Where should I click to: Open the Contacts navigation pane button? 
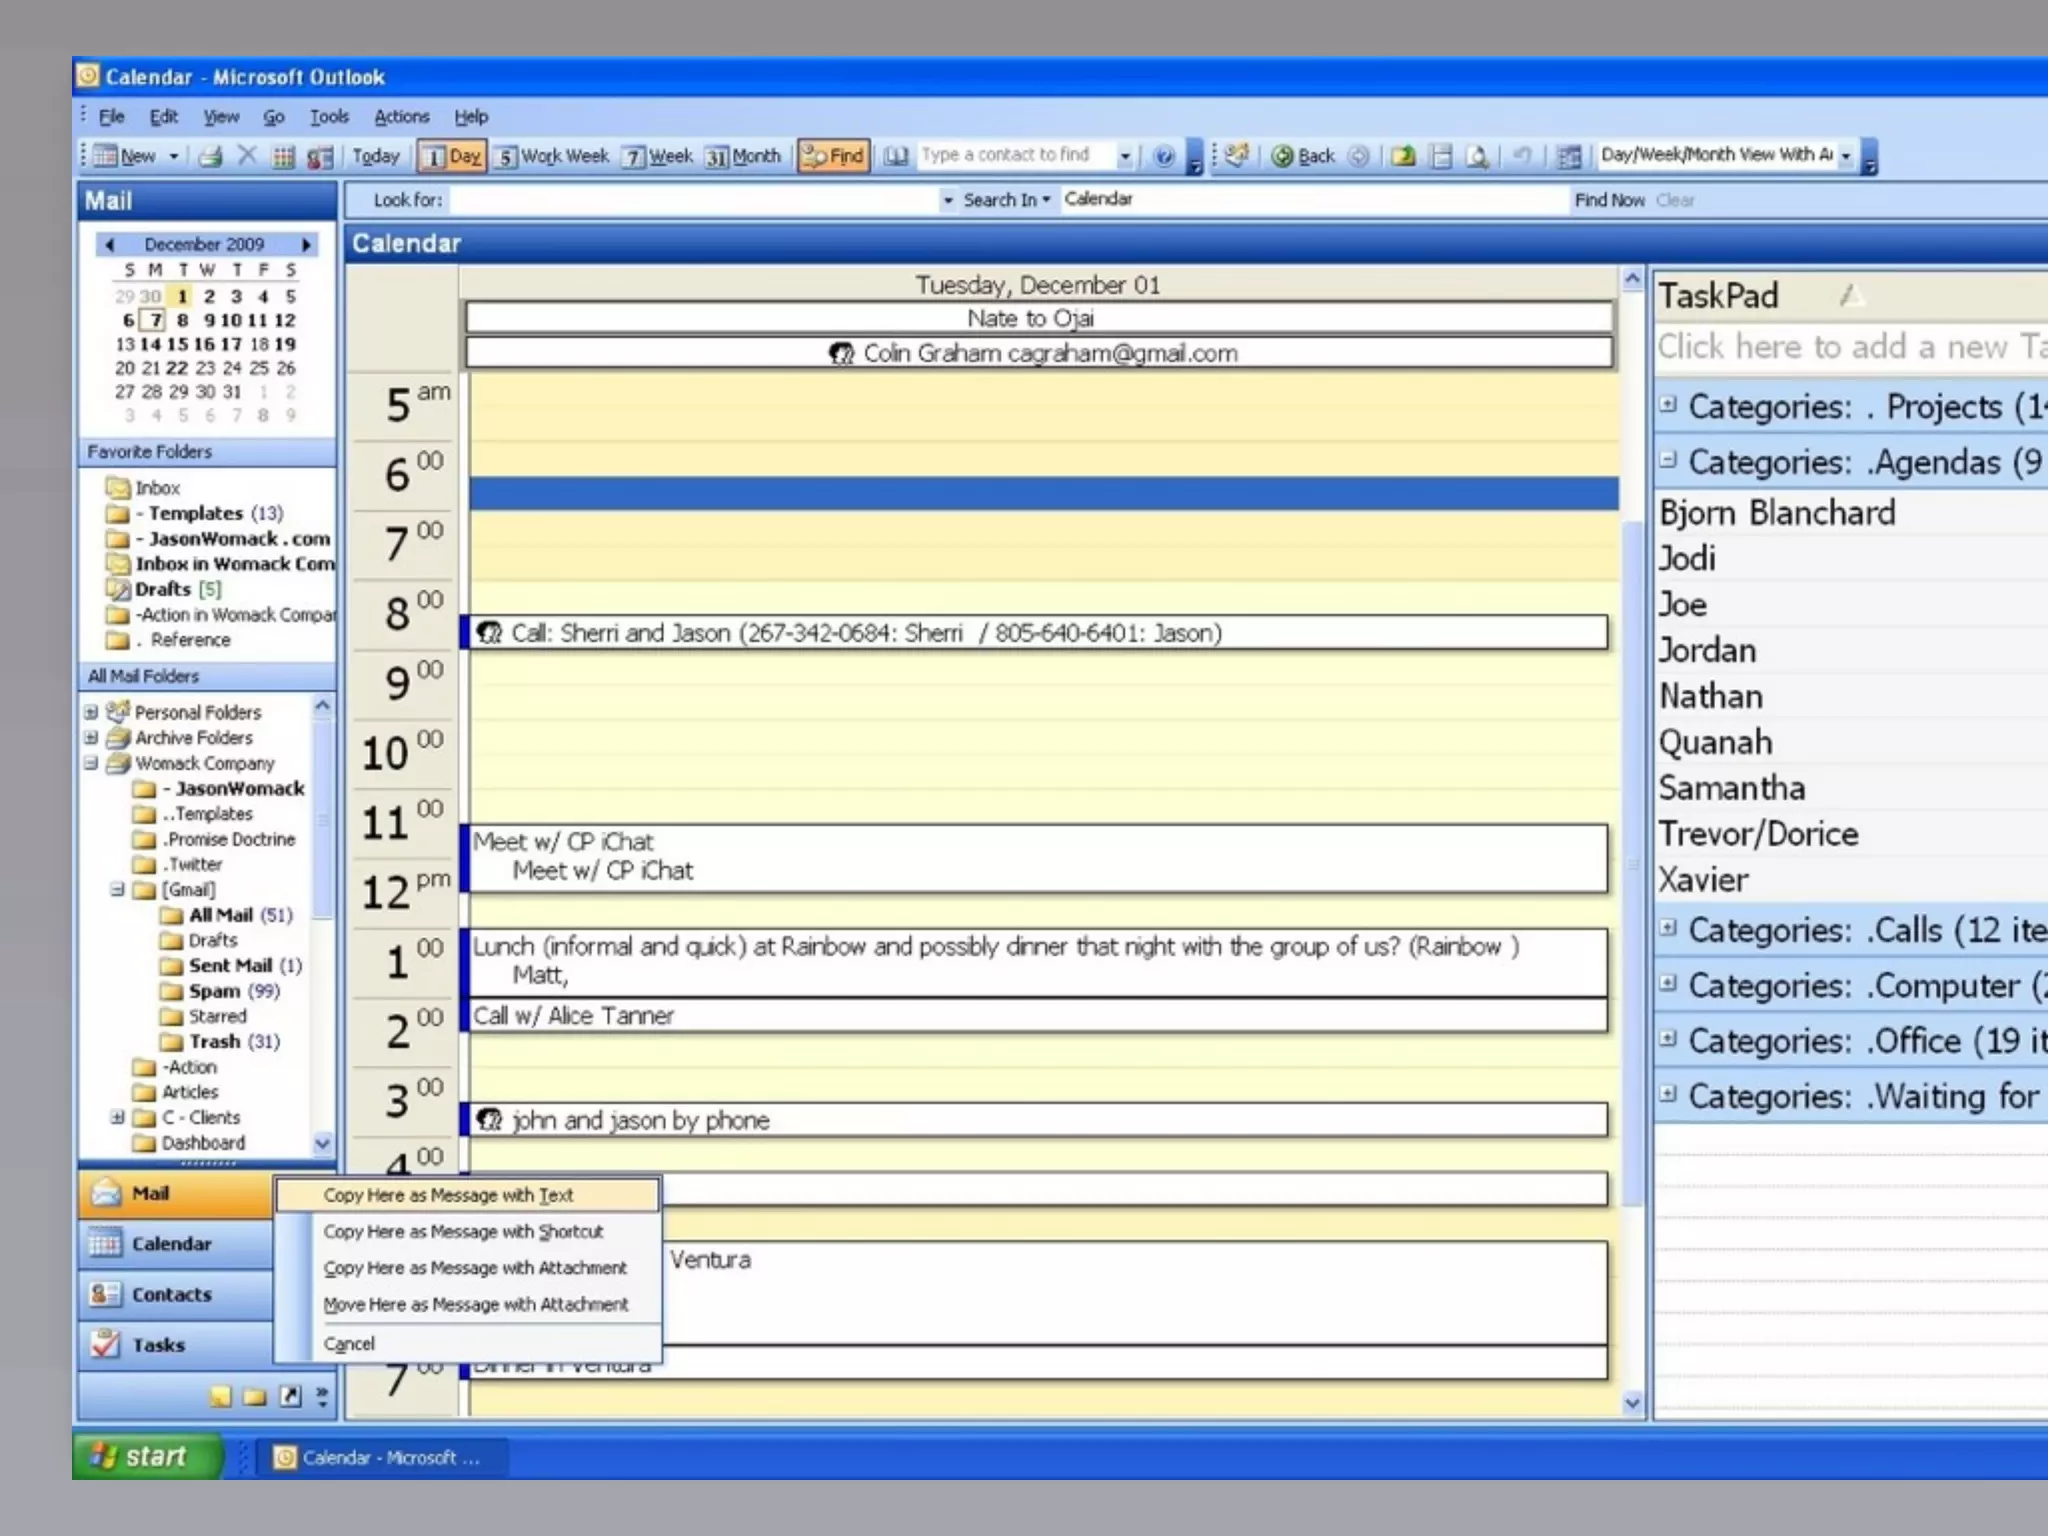click(172, 1294)
